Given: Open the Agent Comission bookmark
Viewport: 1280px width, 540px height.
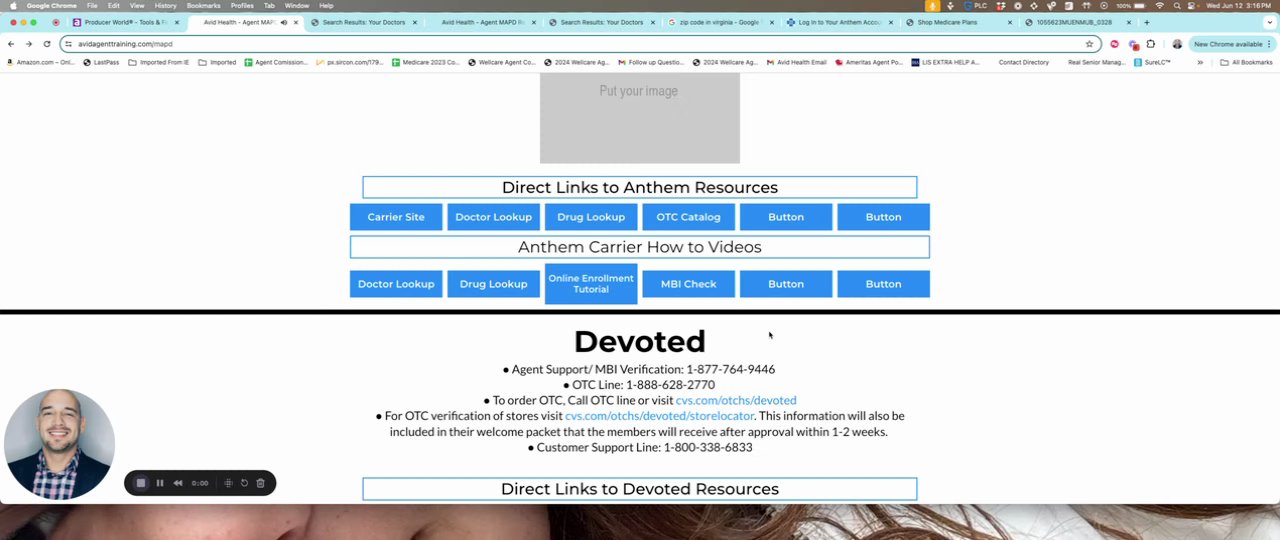Looking at the screenshot, I should point(276,62).
